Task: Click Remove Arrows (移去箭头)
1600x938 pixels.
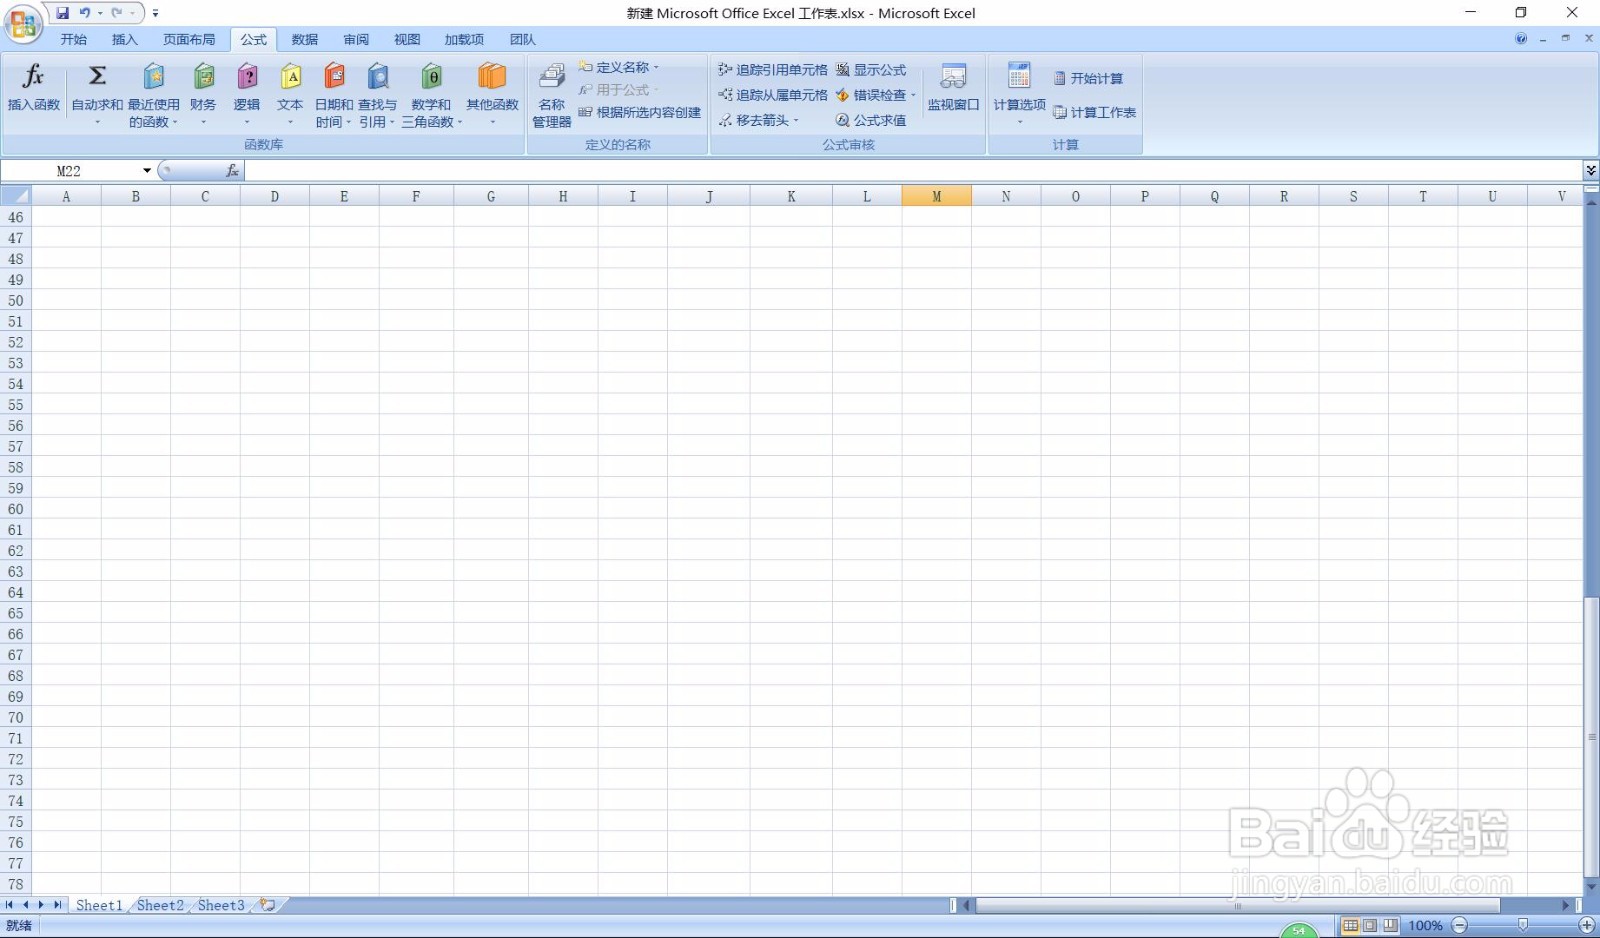Action: coord(758,120)
